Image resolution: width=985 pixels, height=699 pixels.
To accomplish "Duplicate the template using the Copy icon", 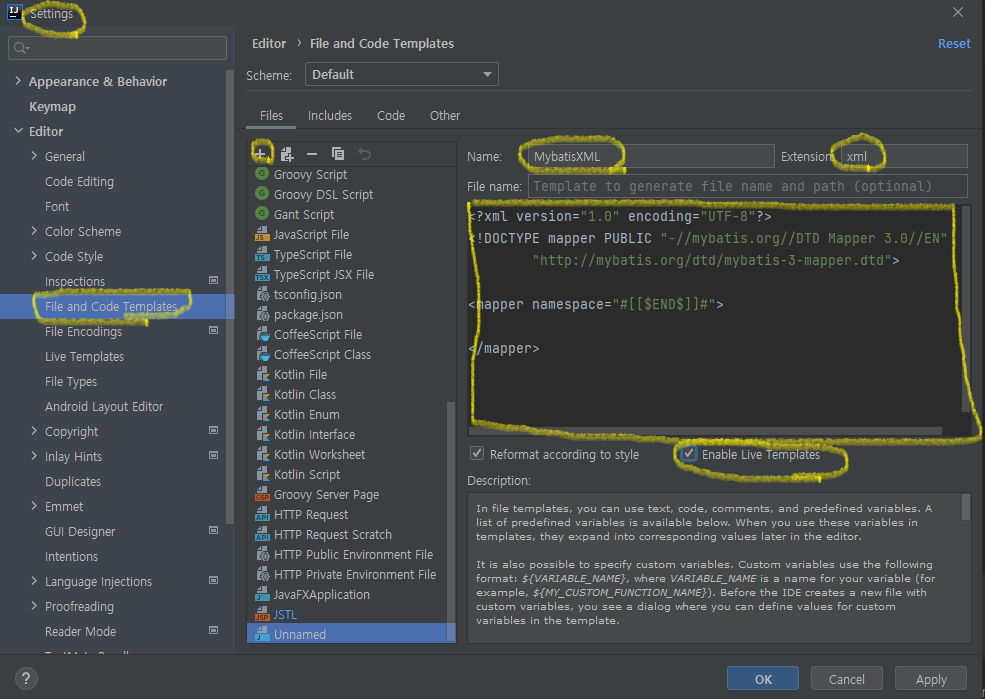I will 336,152.
